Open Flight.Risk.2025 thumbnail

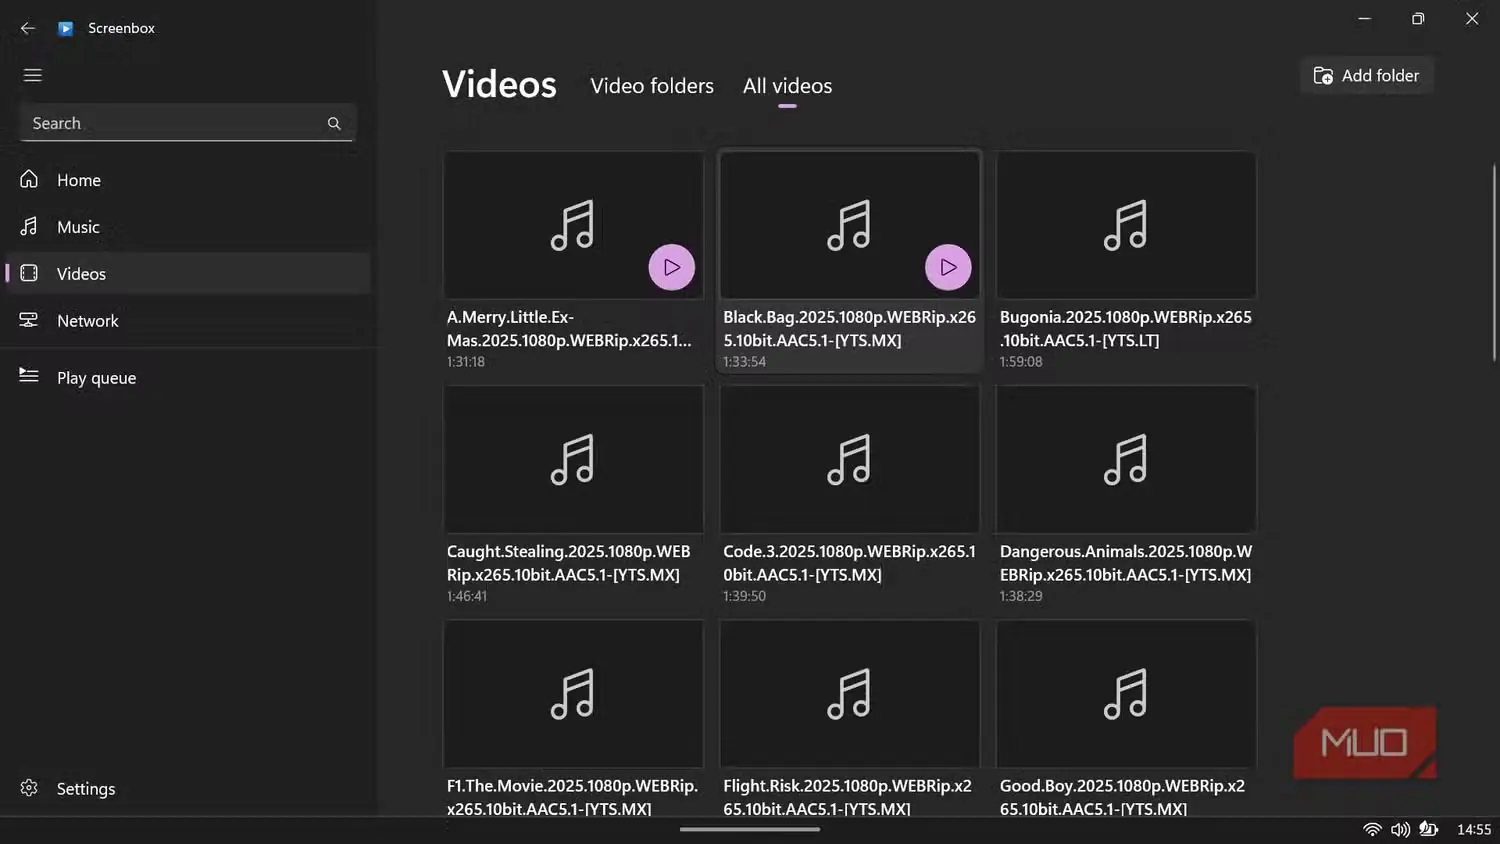click(x=850, y=694)
